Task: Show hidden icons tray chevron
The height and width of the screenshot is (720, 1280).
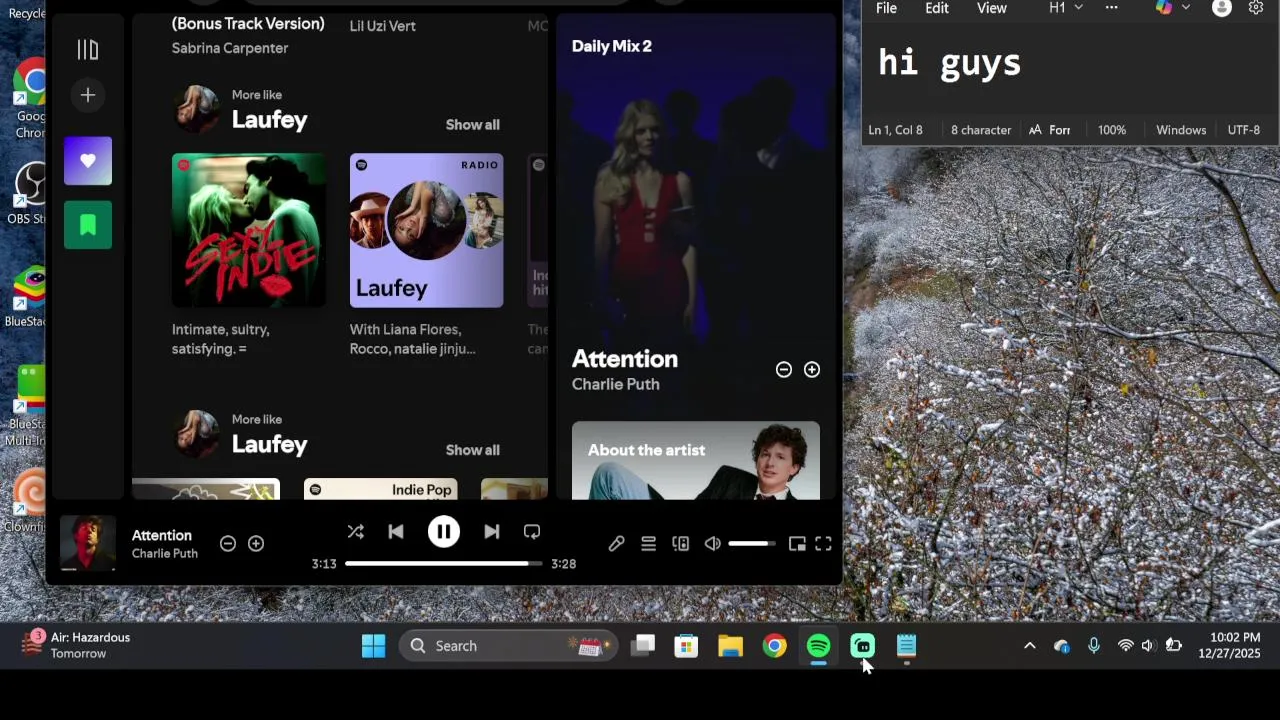Action: 1030,646
